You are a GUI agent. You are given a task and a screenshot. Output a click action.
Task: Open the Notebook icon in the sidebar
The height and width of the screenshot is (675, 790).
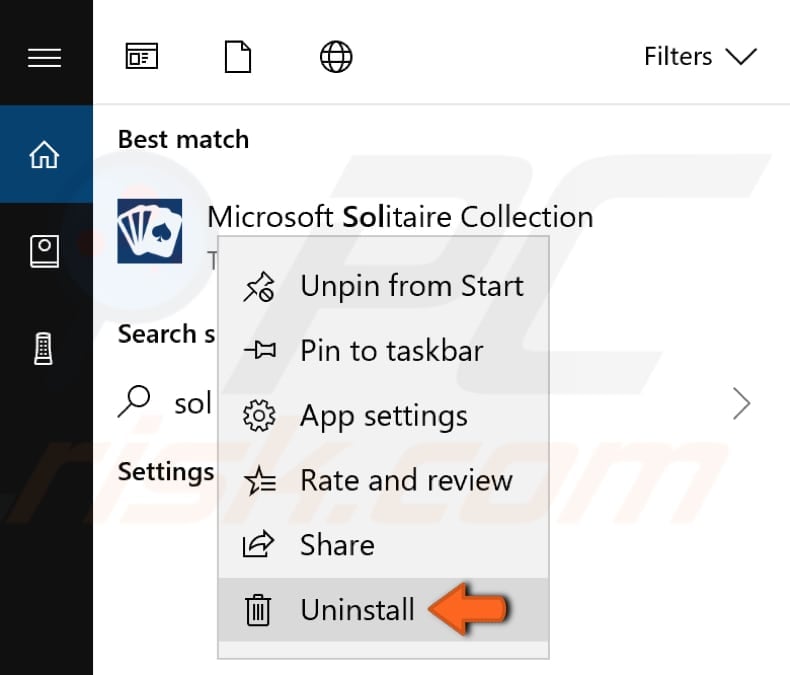pos(44,251)
